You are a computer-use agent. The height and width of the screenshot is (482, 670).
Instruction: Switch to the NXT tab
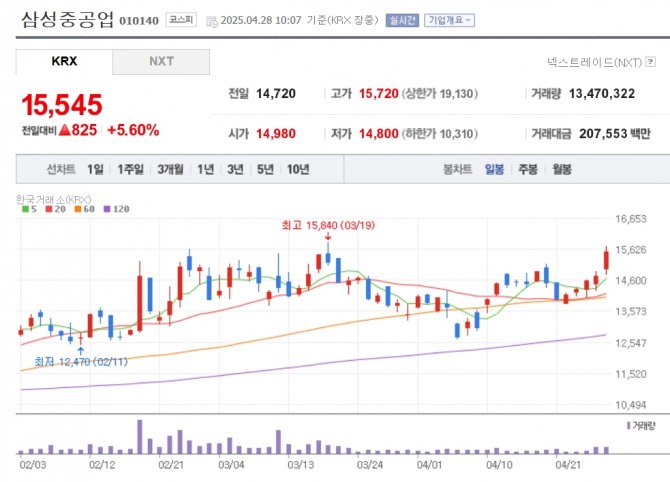click(x=161, y=62)
